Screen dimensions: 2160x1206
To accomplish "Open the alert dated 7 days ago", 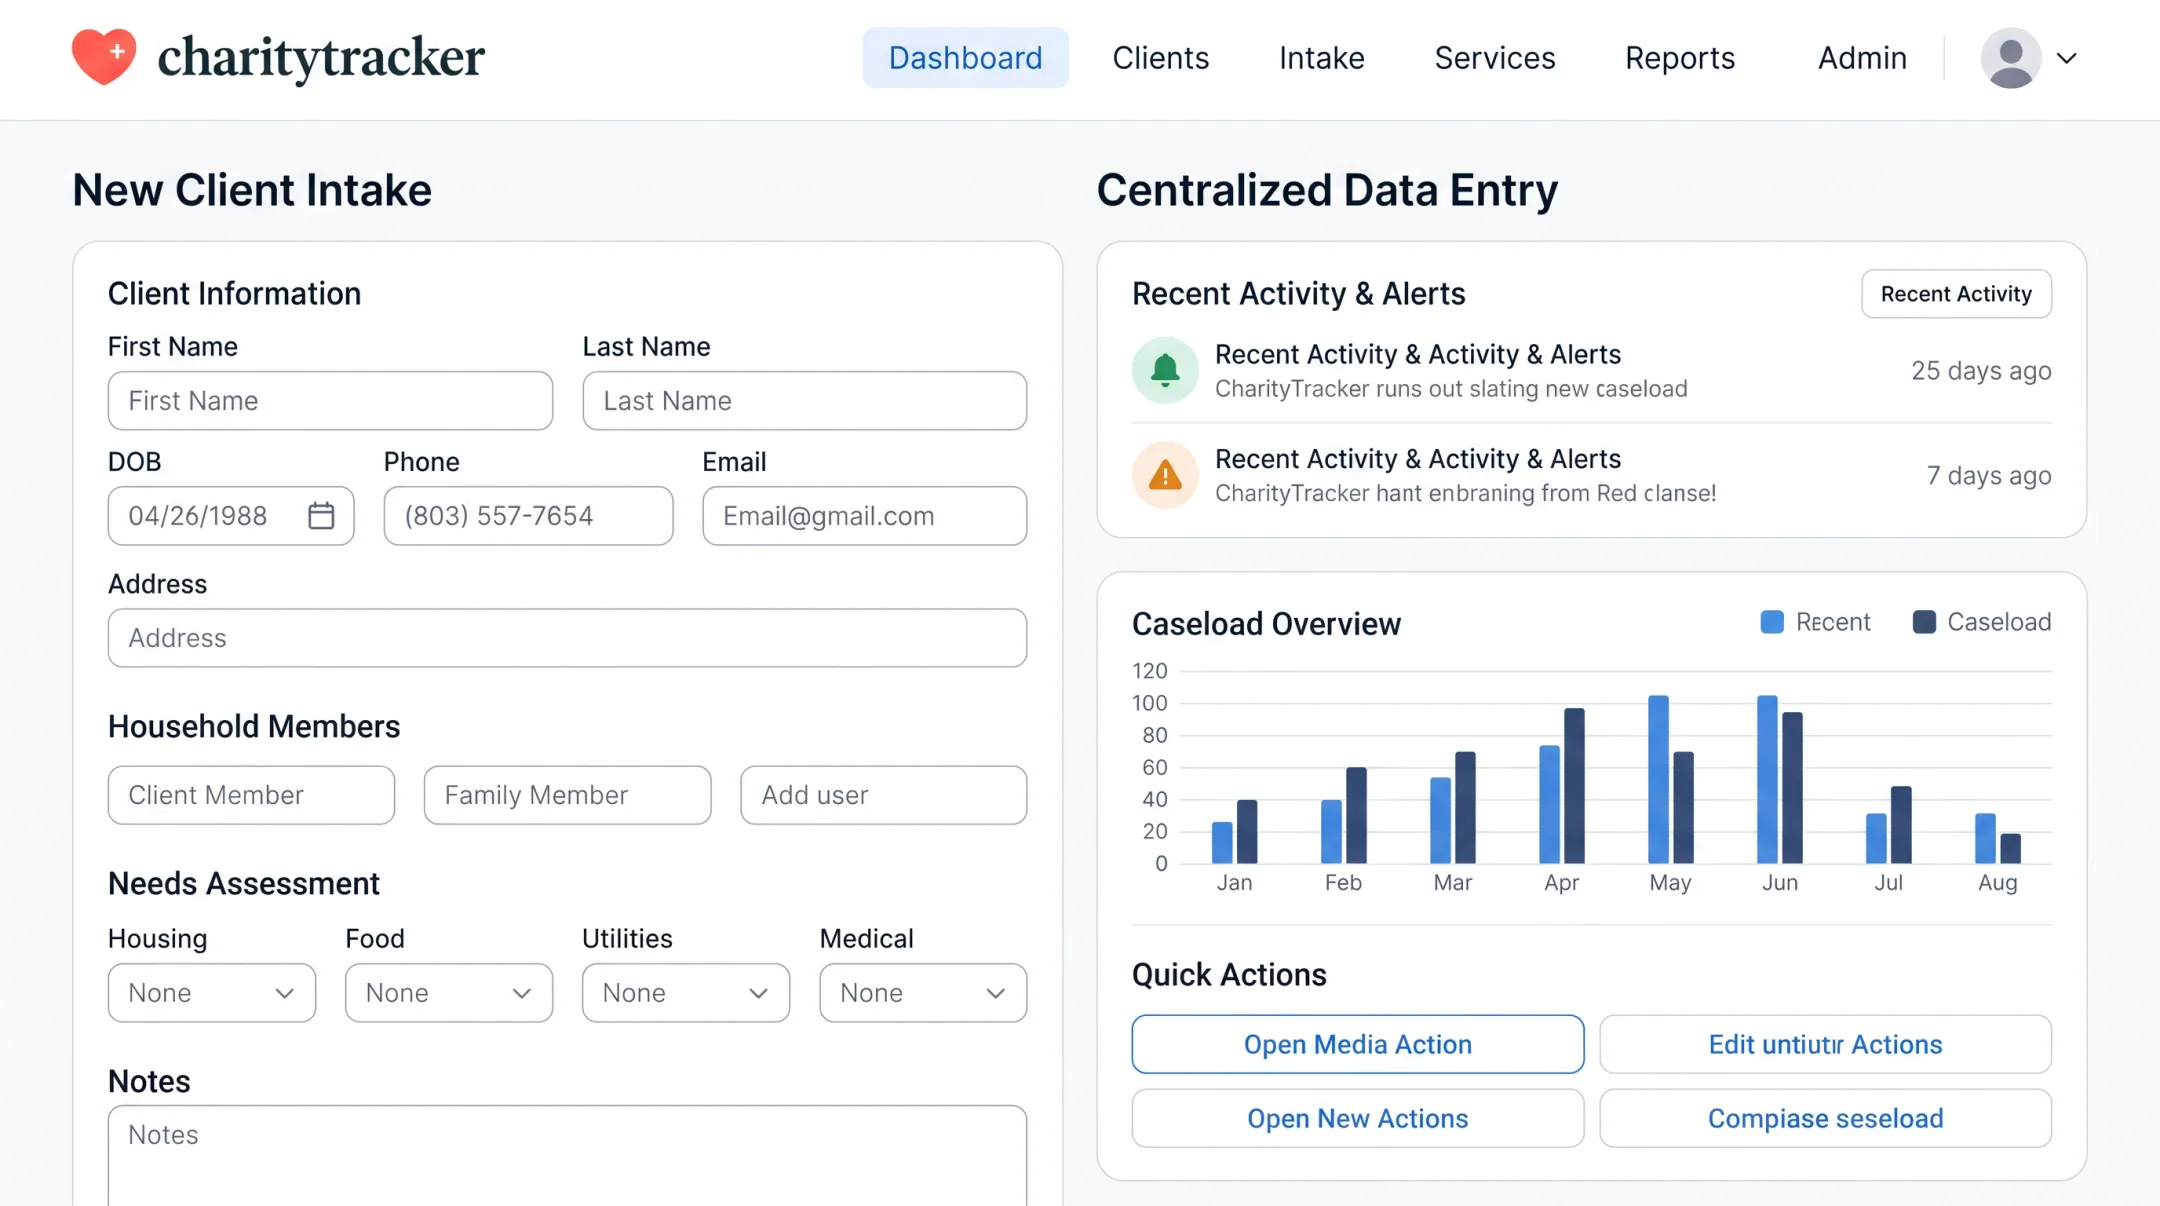I will 1591,475.
